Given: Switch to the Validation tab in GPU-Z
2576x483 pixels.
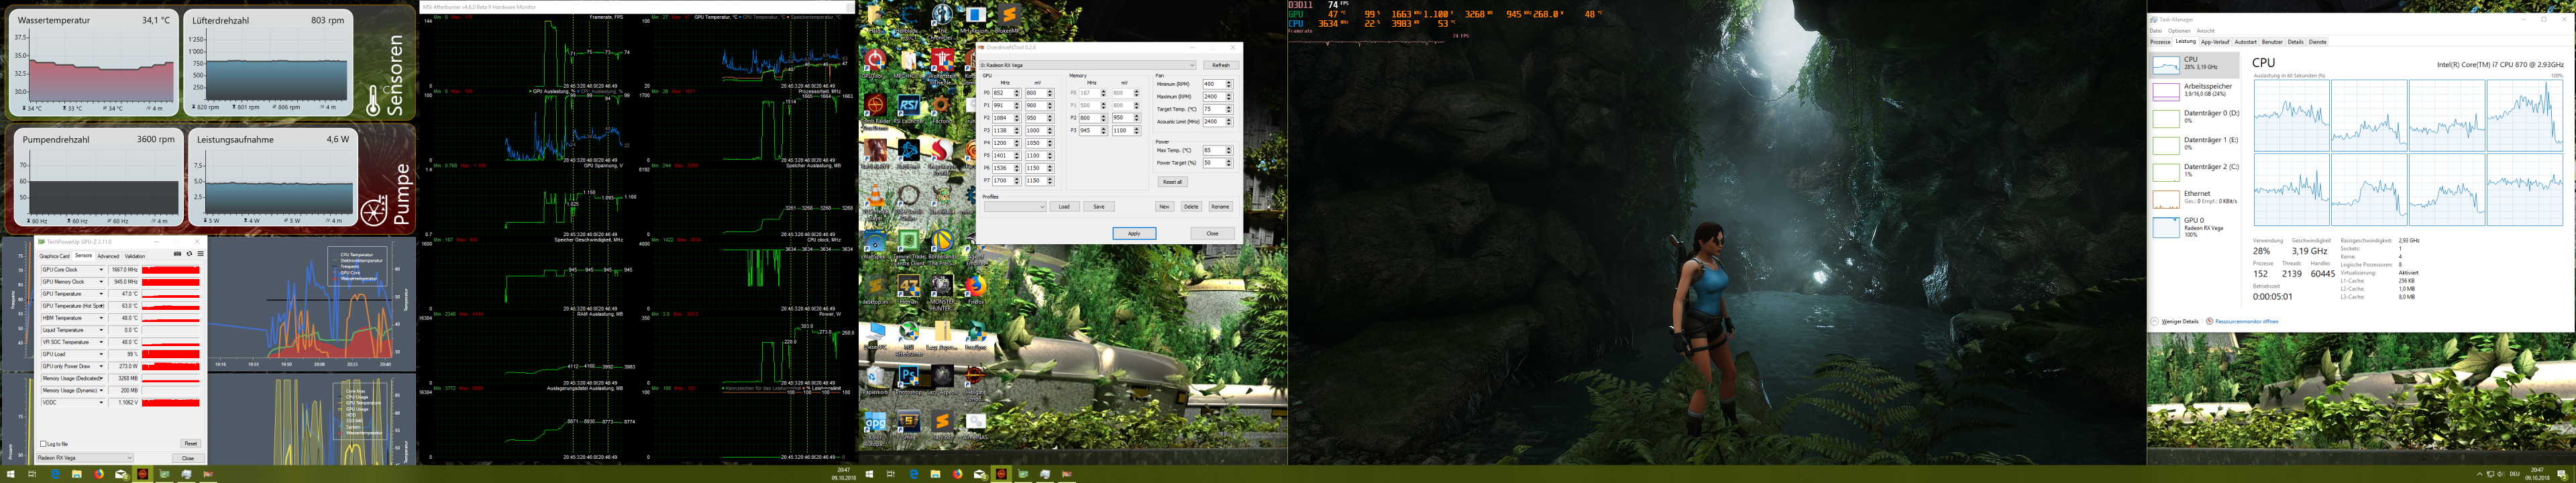Looking at the screenshot, I should point(135,256).
